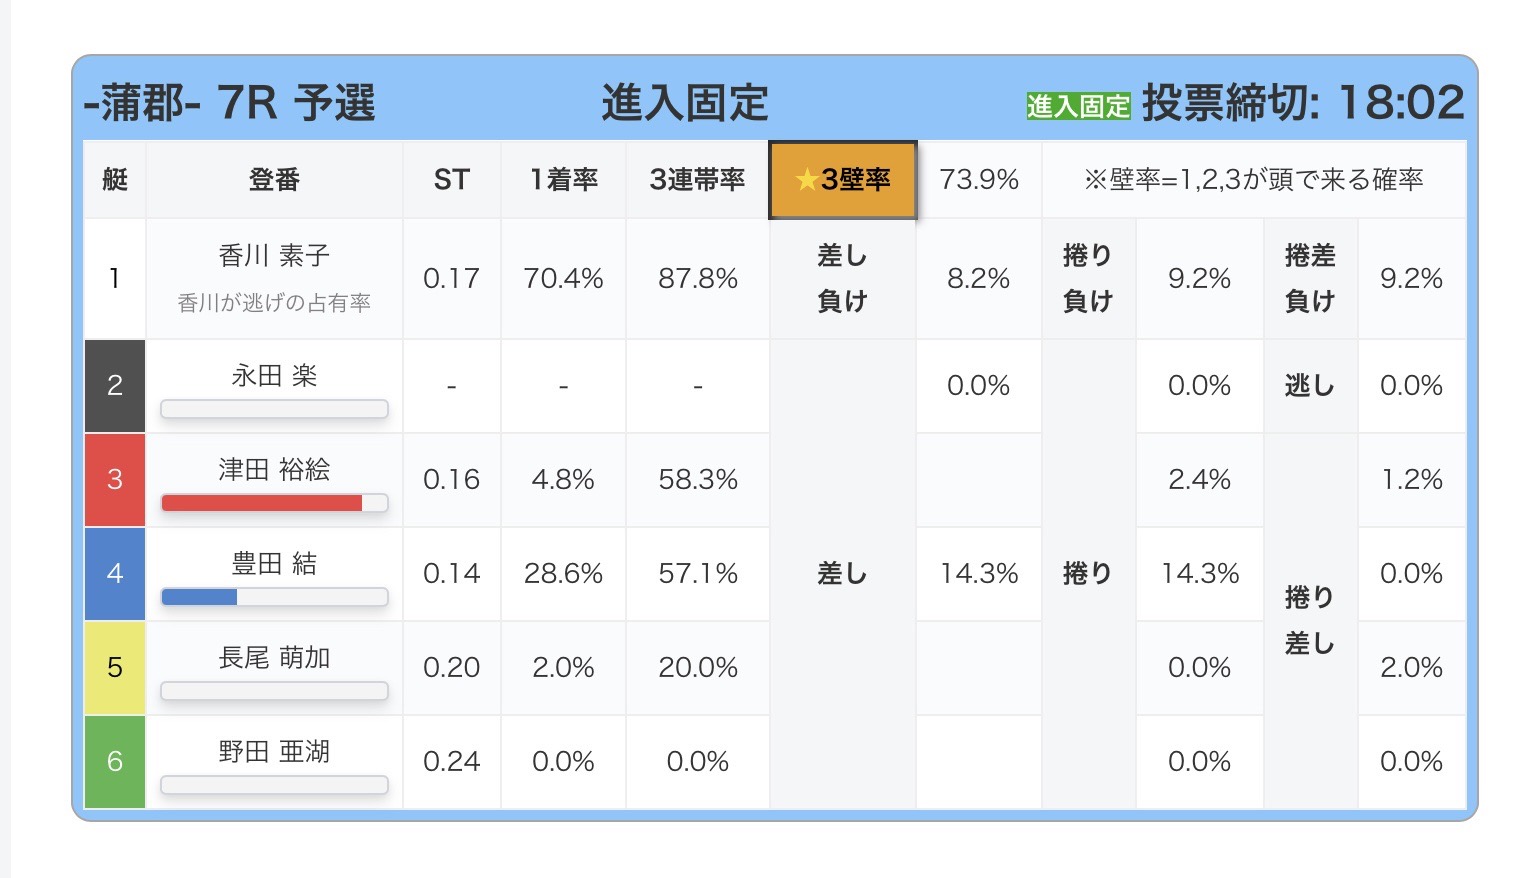Click the -蒲郡- 7R 予選 race title
The width and height of the screenshot is (1537, 878).
(230, 103)
